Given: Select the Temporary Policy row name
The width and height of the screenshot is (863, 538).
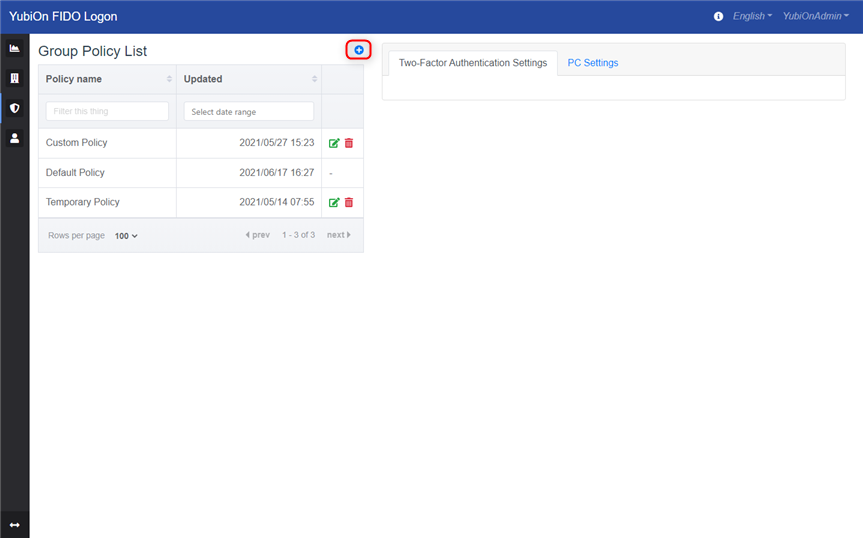Looking at the screenshot, I should [x=83, y=202].
